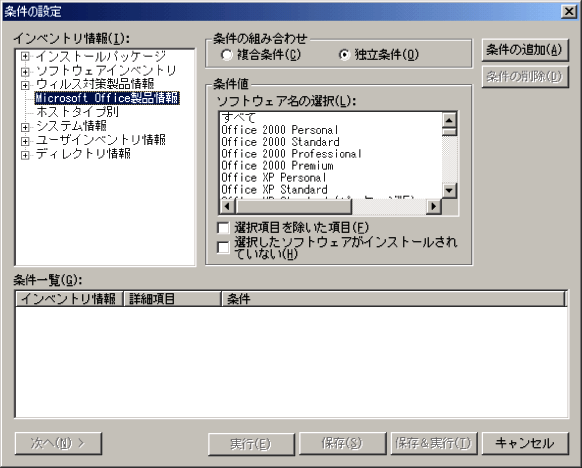This screenshot has width=582, height=468.
Task: Expand the ディレクトリ情報 tree node
Action: coord(25,155)
